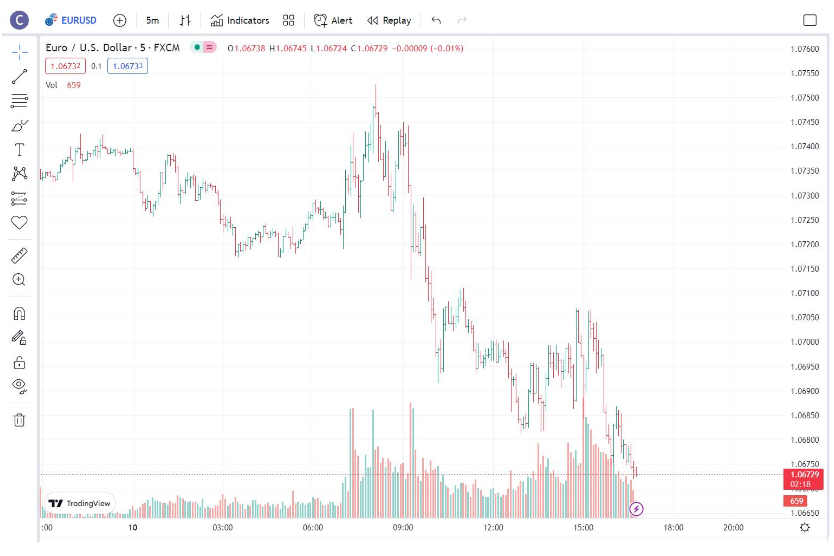Open the Indicators menu

point(240,20)
